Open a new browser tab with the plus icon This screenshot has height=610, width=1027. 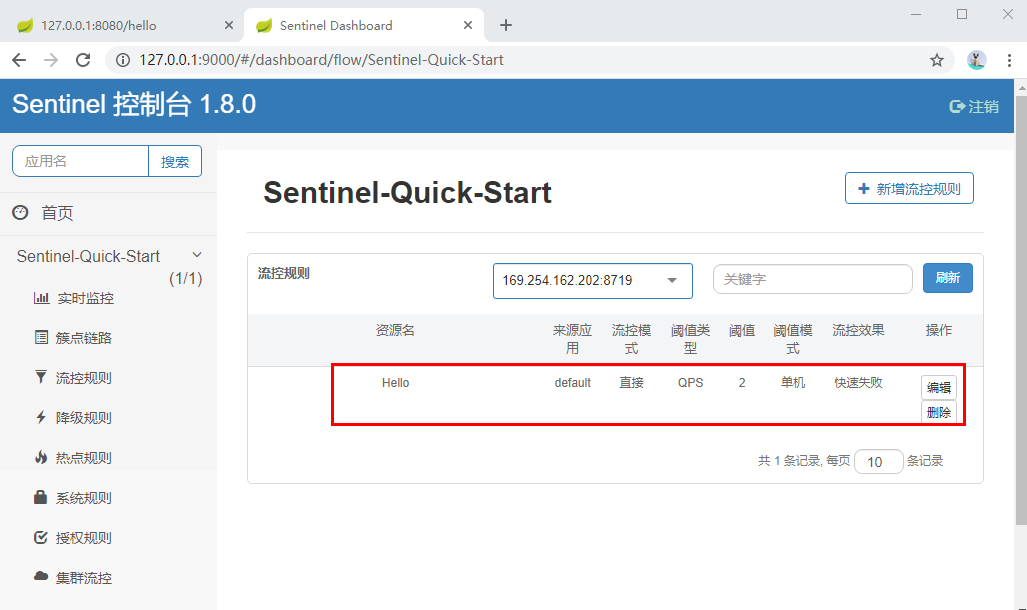pyautogui.click(x=506, y=26)
